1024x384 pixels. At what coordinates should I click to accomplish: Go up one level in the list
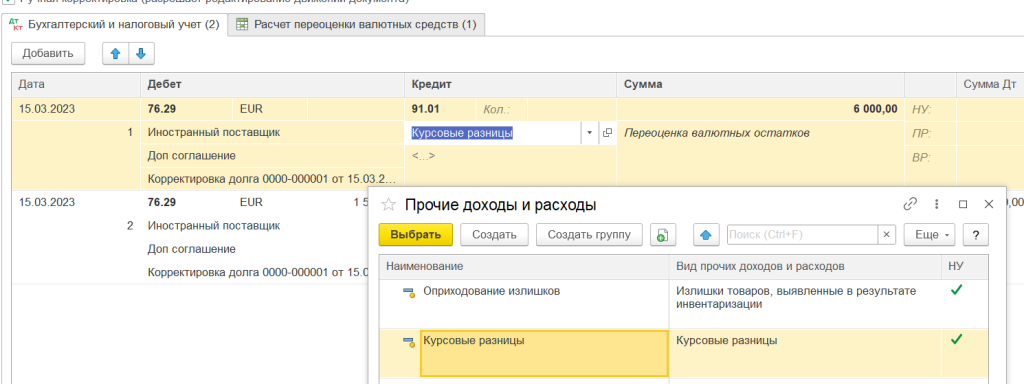pos(705,235)
